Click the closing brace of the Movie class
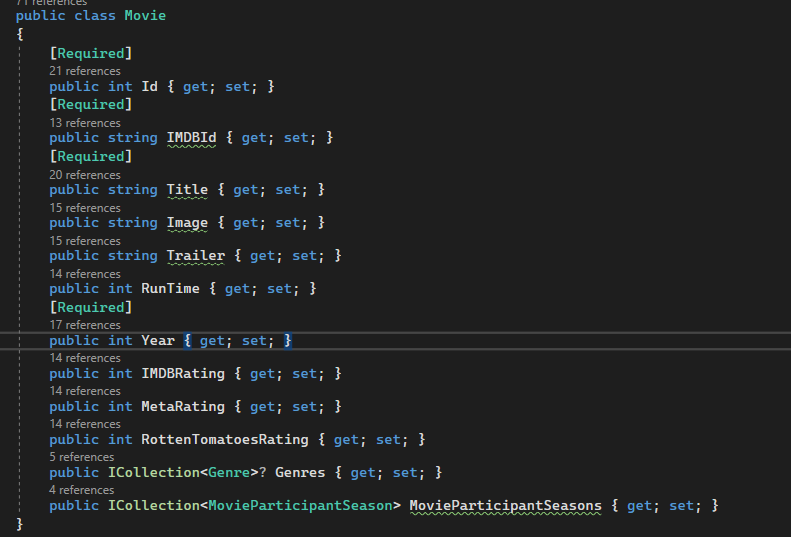Viewport: 791px width, 537px height. [x=20, y=524]
